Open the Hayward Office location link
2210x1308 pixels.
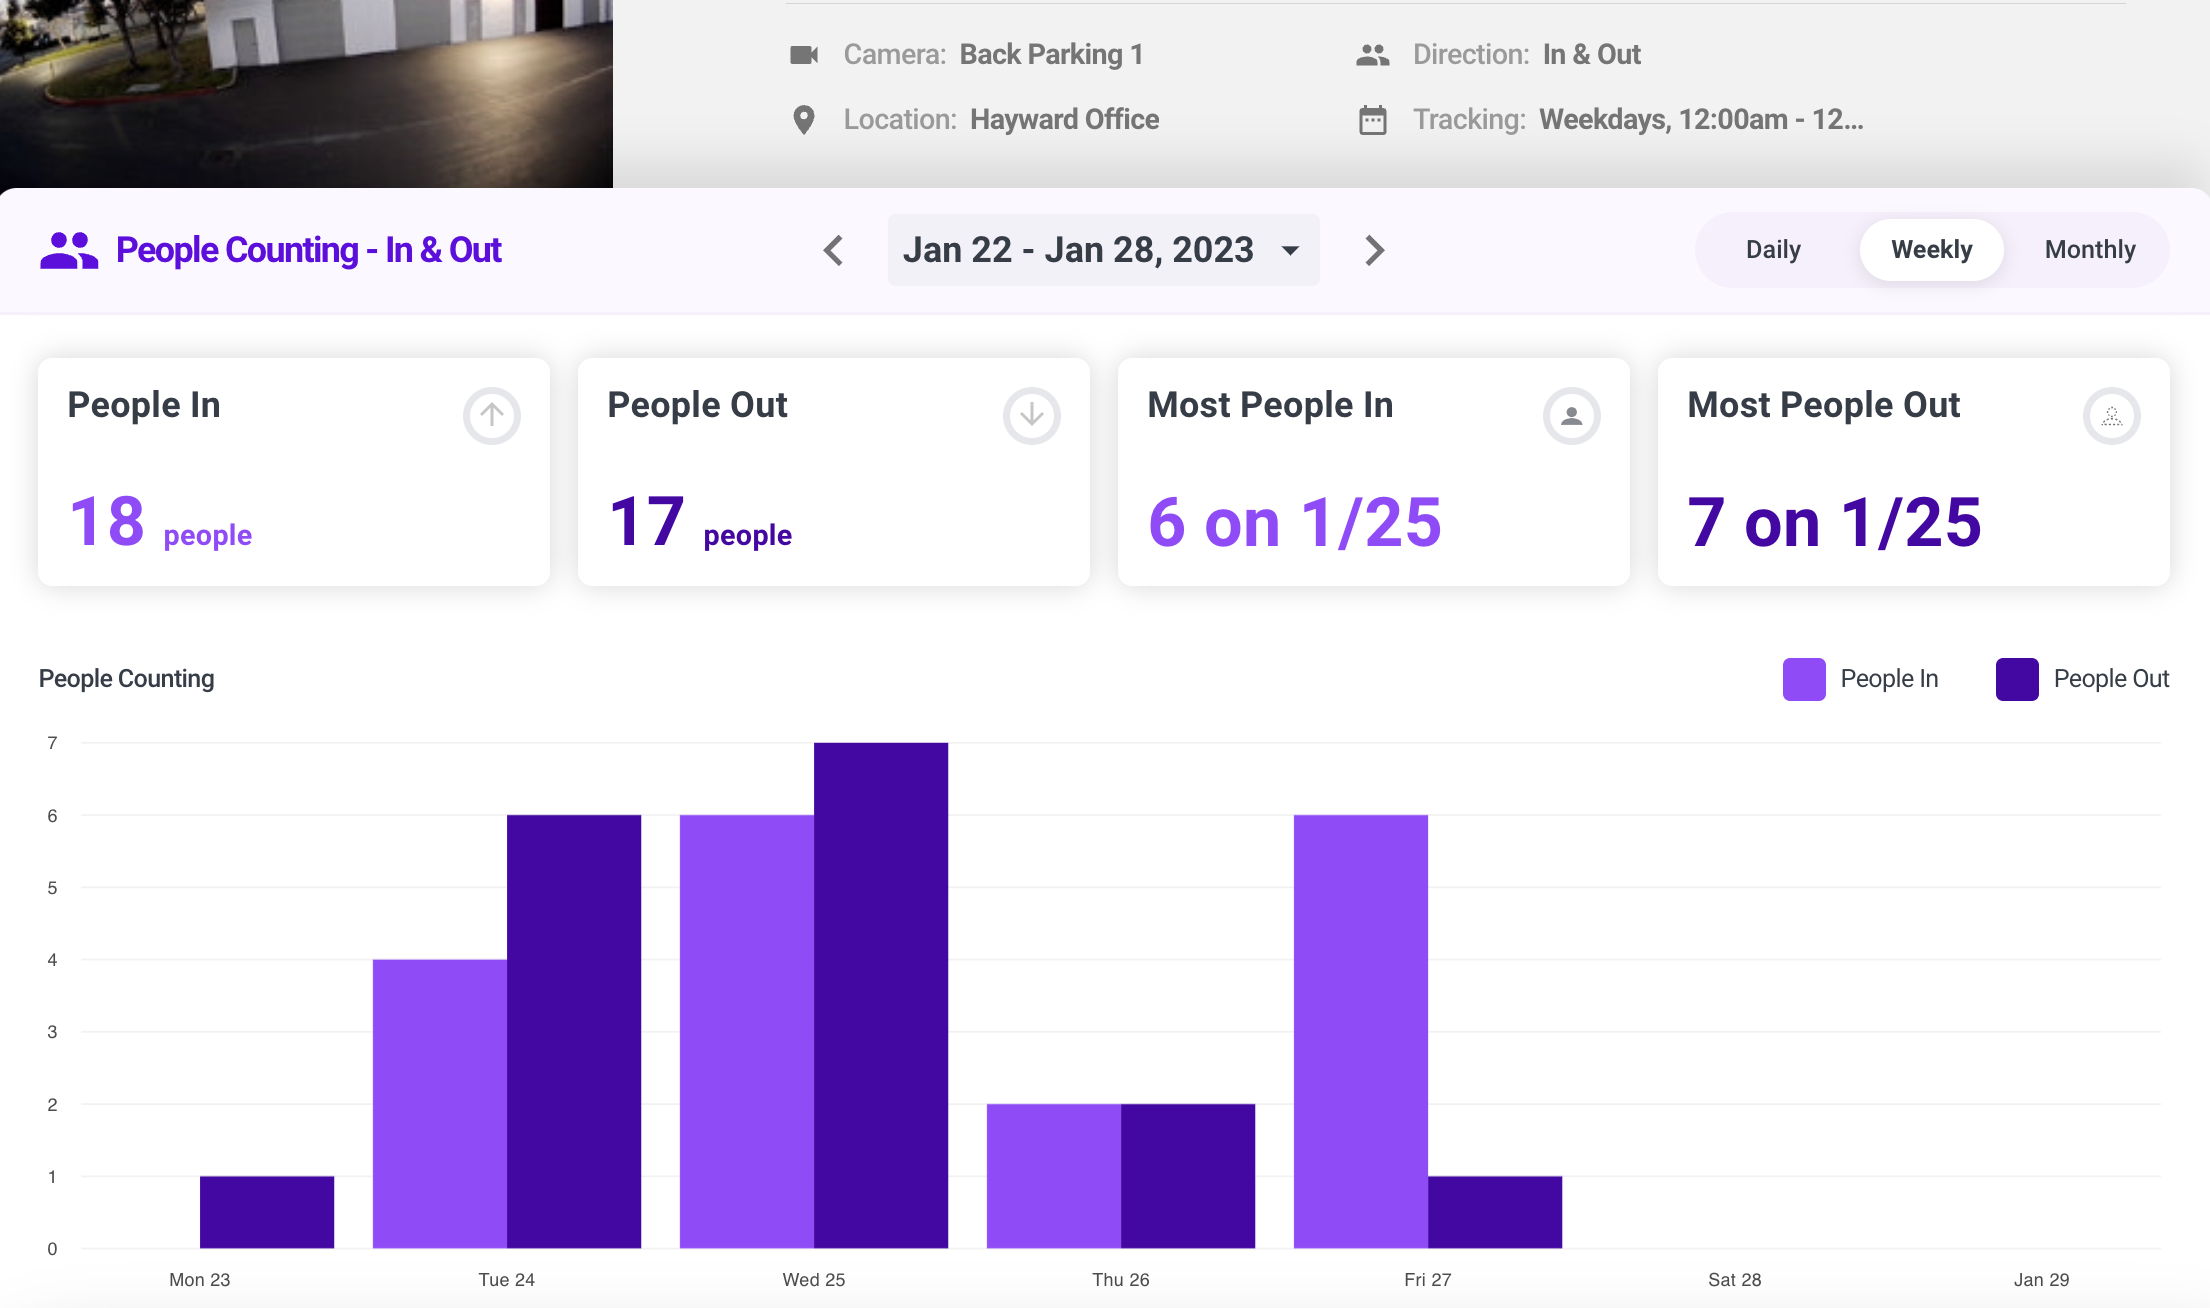pos(1064,119)
